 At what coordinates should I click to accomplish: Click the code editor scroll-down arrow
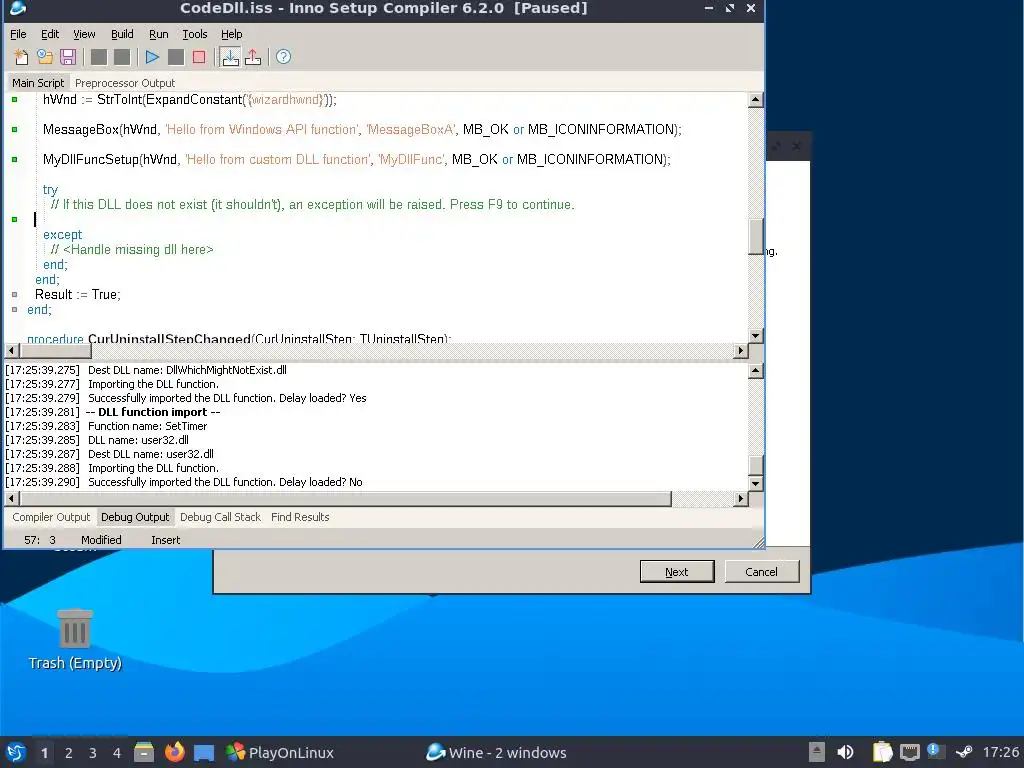[756, 336]
